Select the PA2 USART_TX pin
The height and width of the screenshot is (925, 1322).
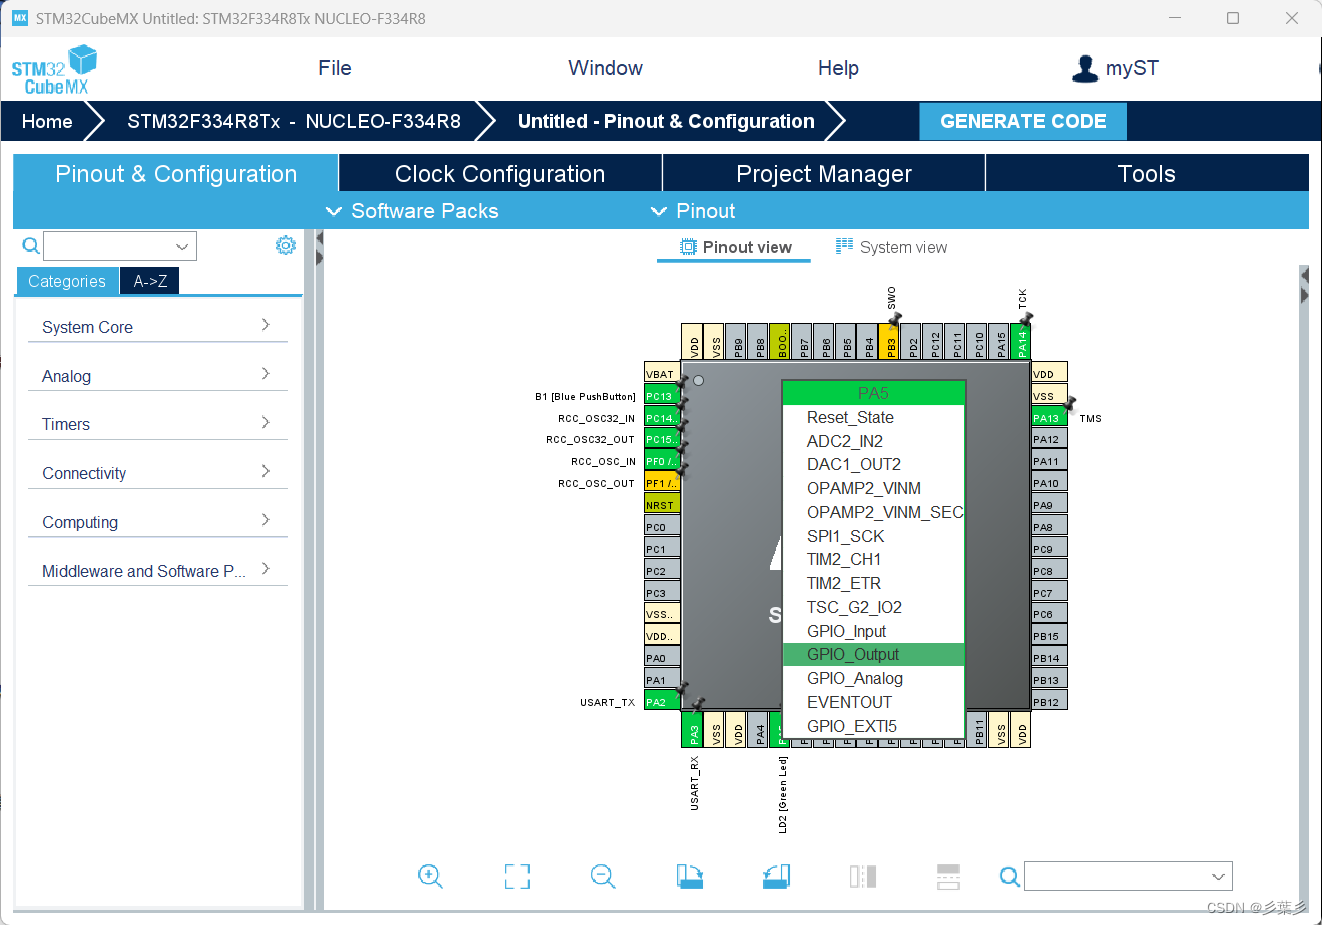662,702
